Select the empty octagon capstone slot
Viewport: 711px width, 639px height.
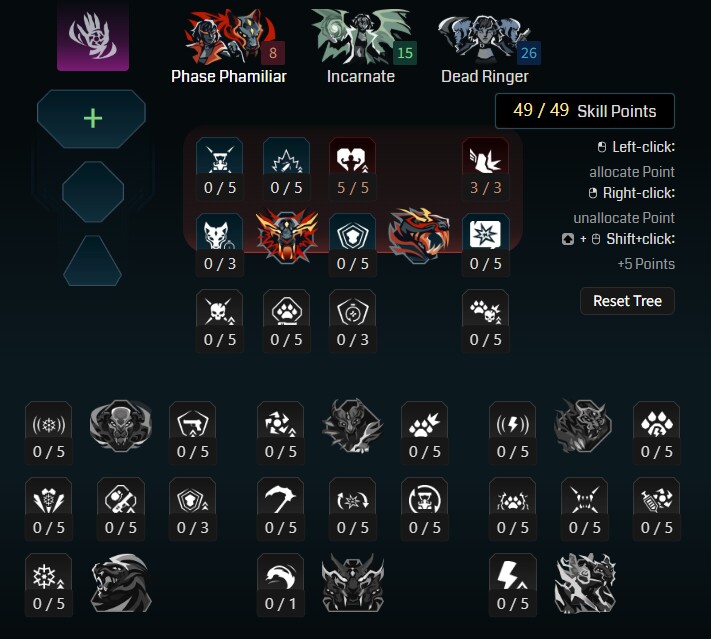click(x=93, y=192)
